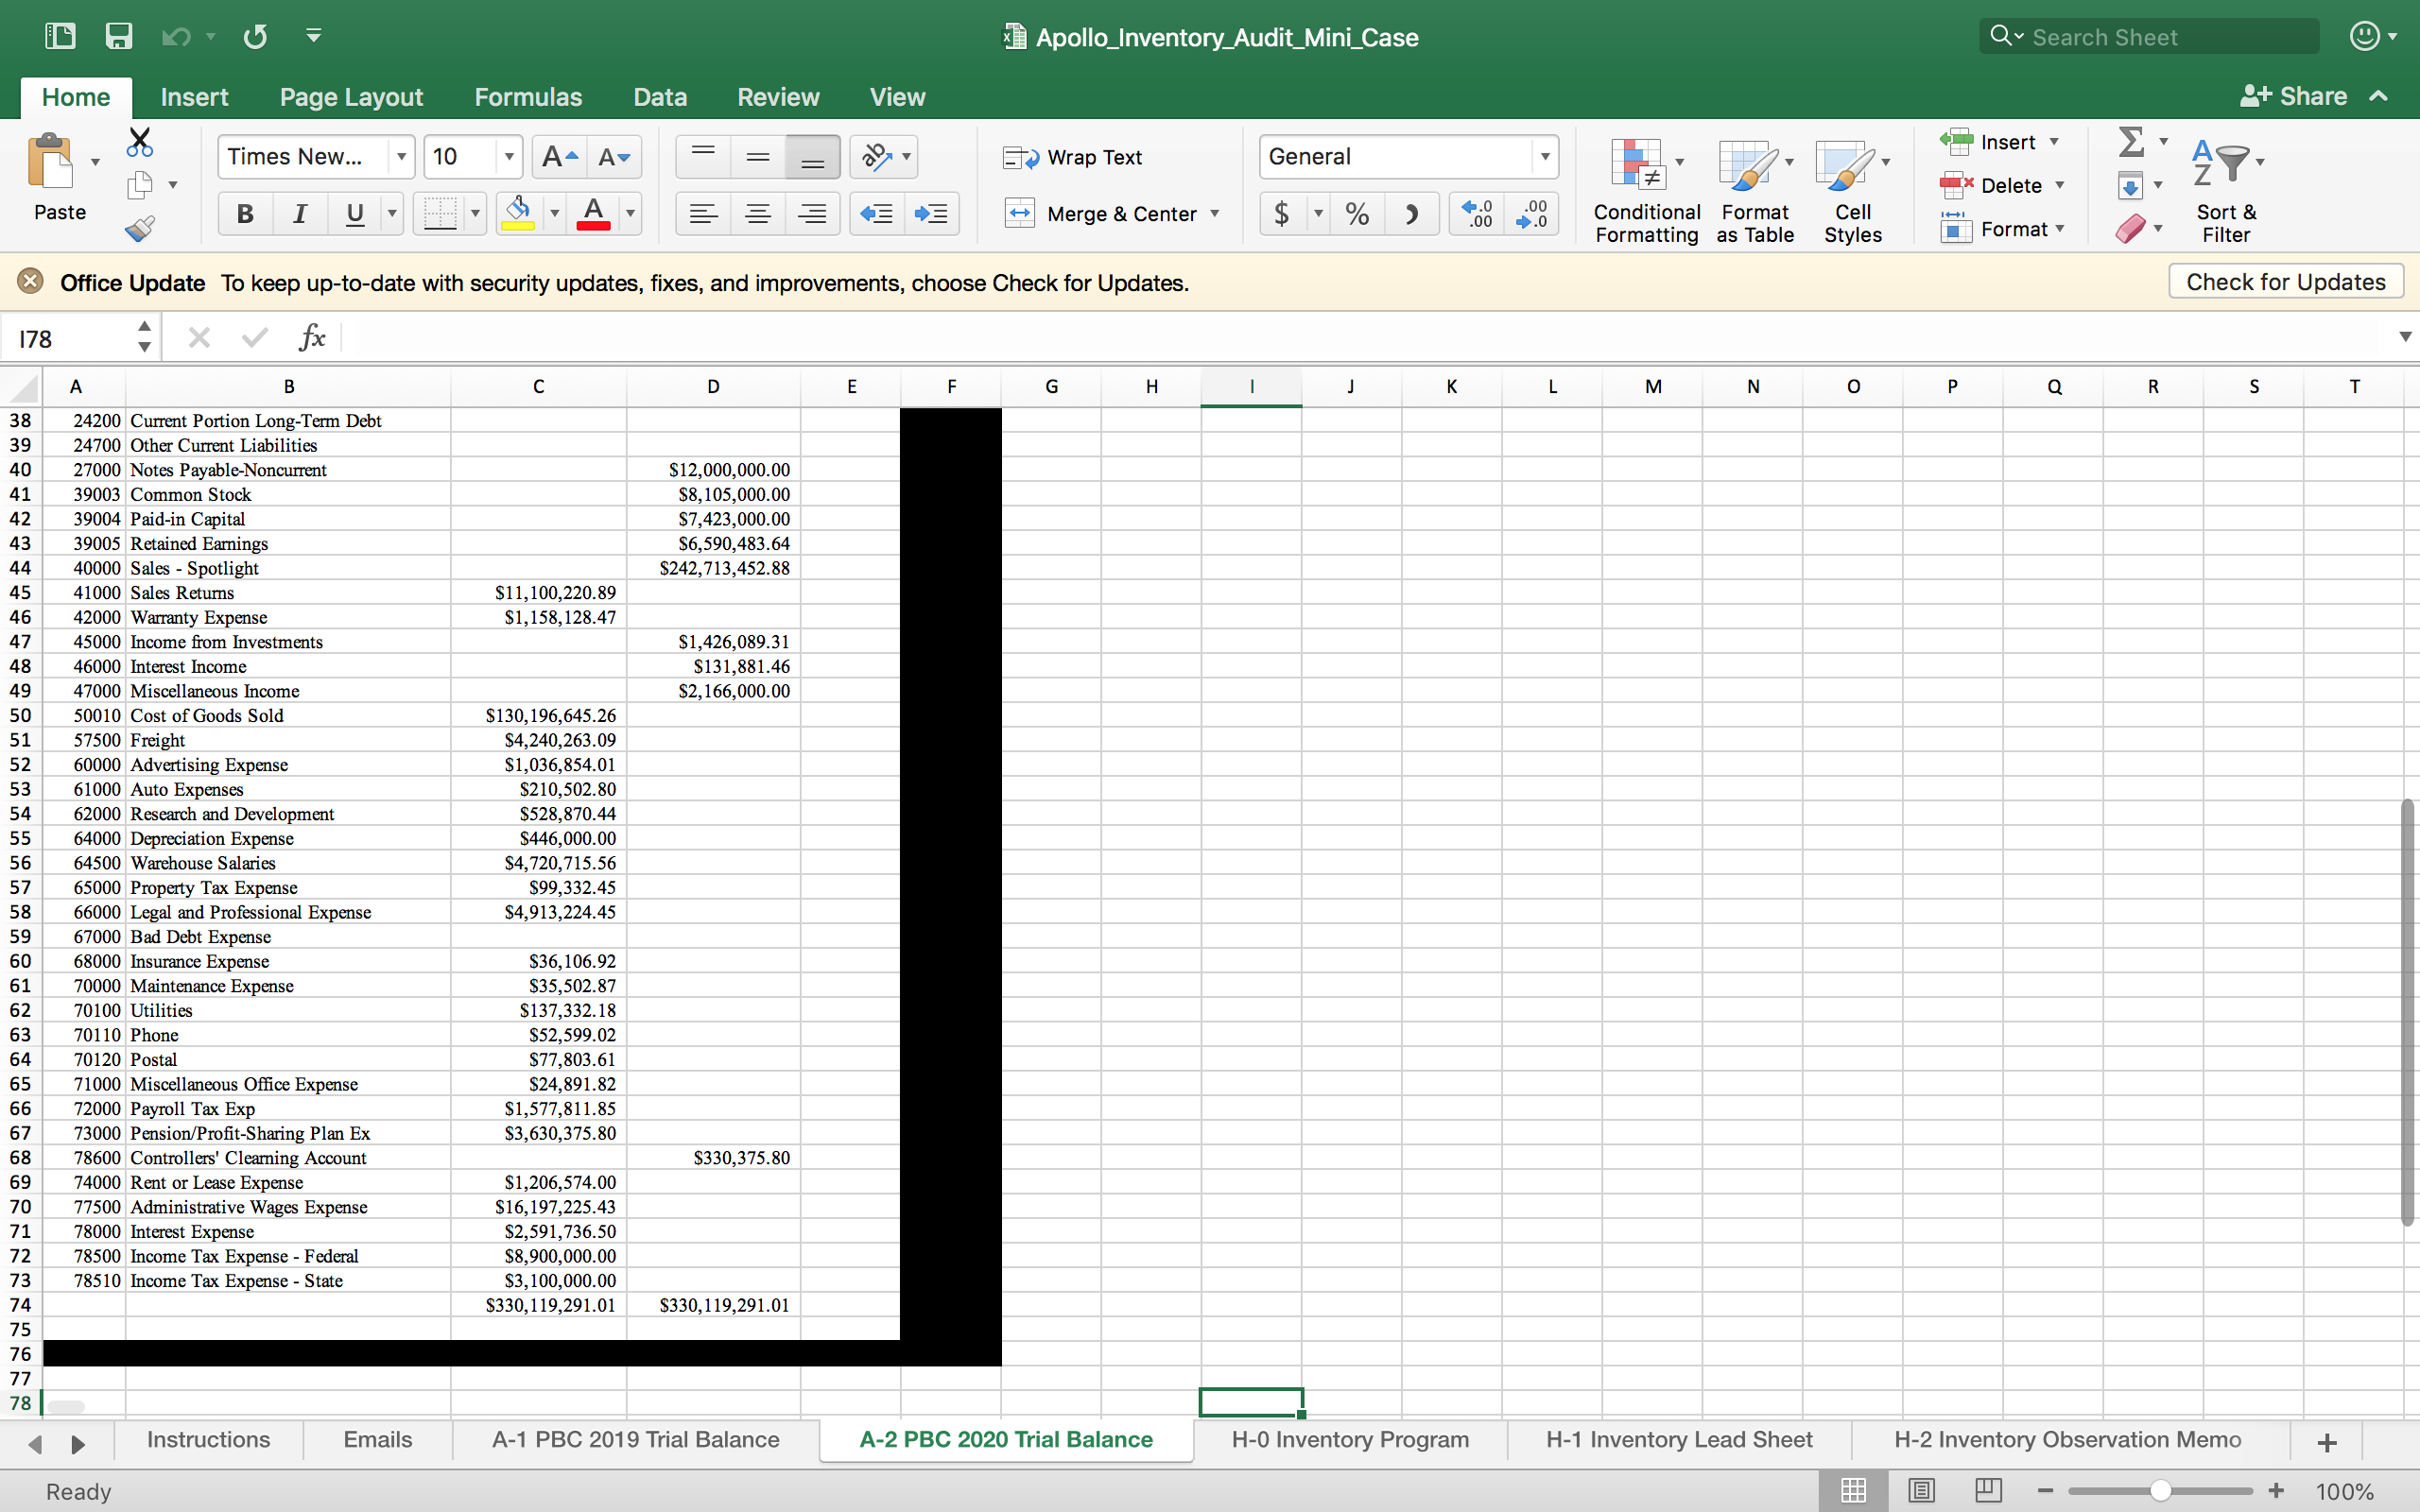2420x1512 pixels.
Task: Click the Cut scissors icon
Action: [140, 142]
